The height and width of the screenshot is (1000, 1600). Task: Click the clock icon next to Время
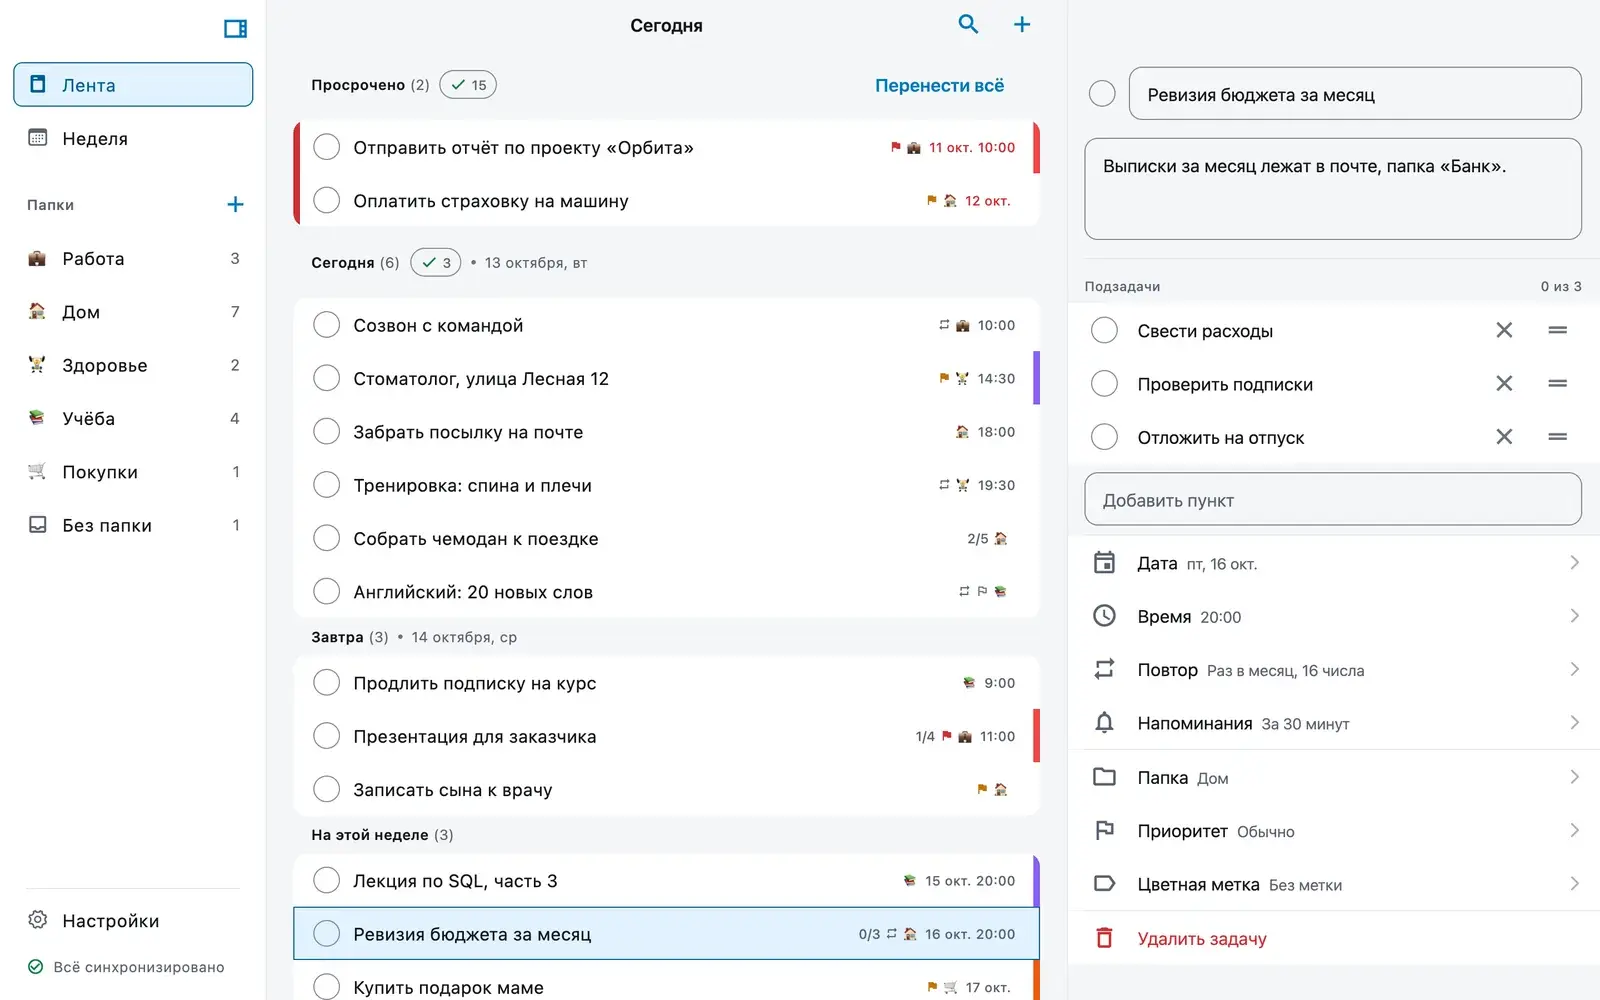(x=1104, y=616)
